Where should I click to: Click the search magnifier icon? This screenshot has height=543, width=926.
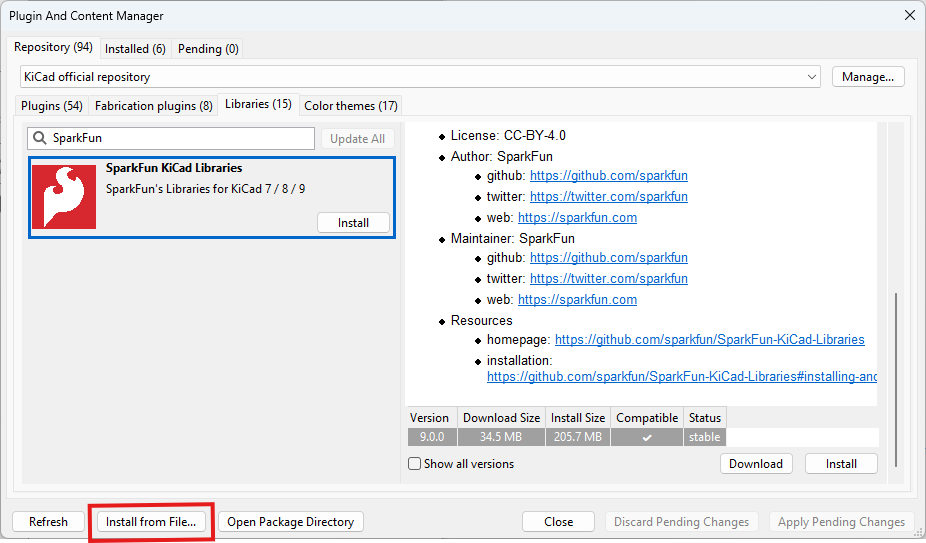point(40,138)
